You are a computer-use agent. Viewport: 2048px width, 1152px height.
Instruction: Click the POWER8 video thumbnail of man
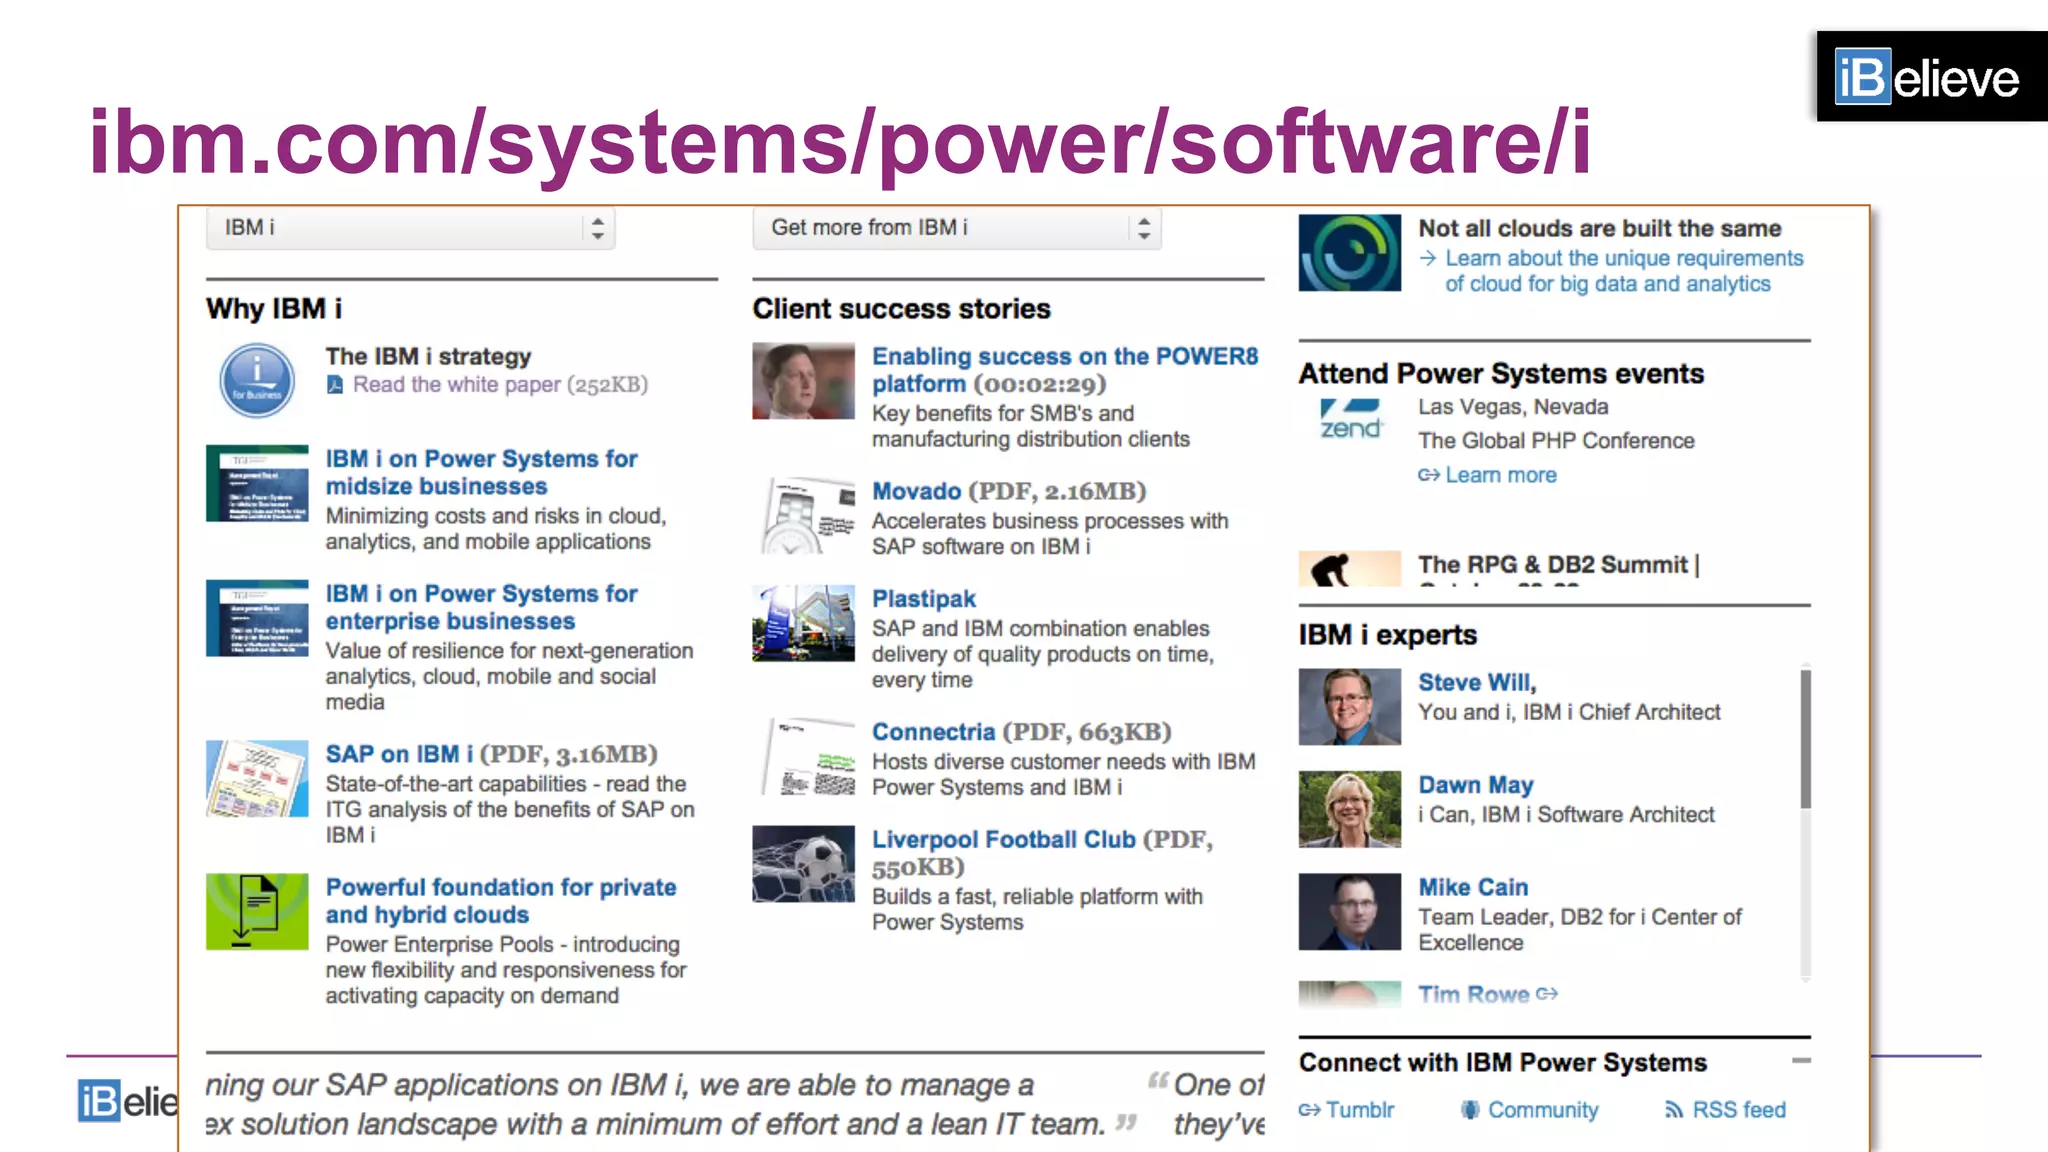804,381
